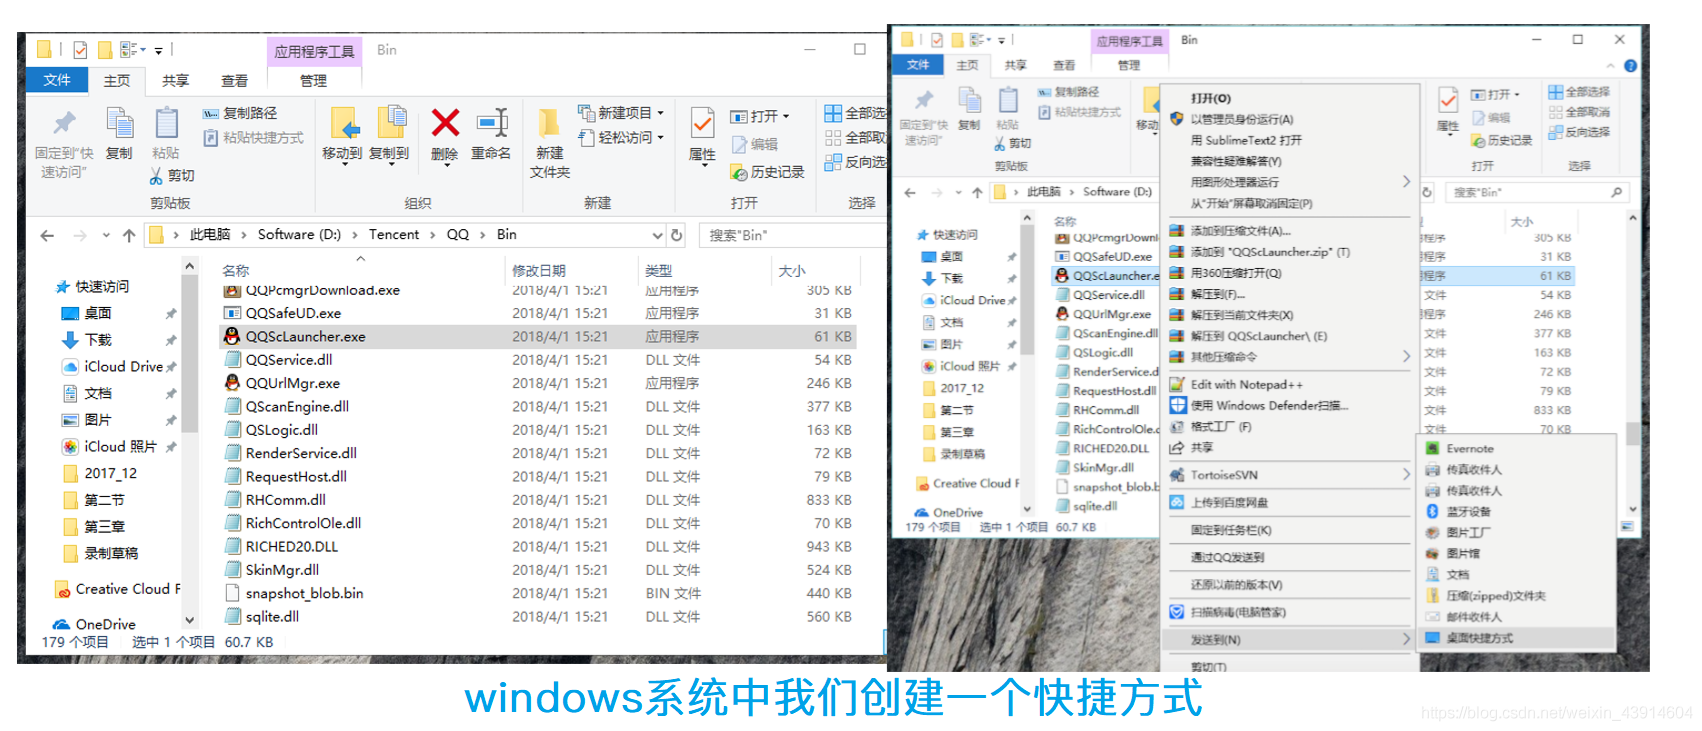Collapse the ribbon in the right window
1702x731 pixels.
[x=1612, y=66]
